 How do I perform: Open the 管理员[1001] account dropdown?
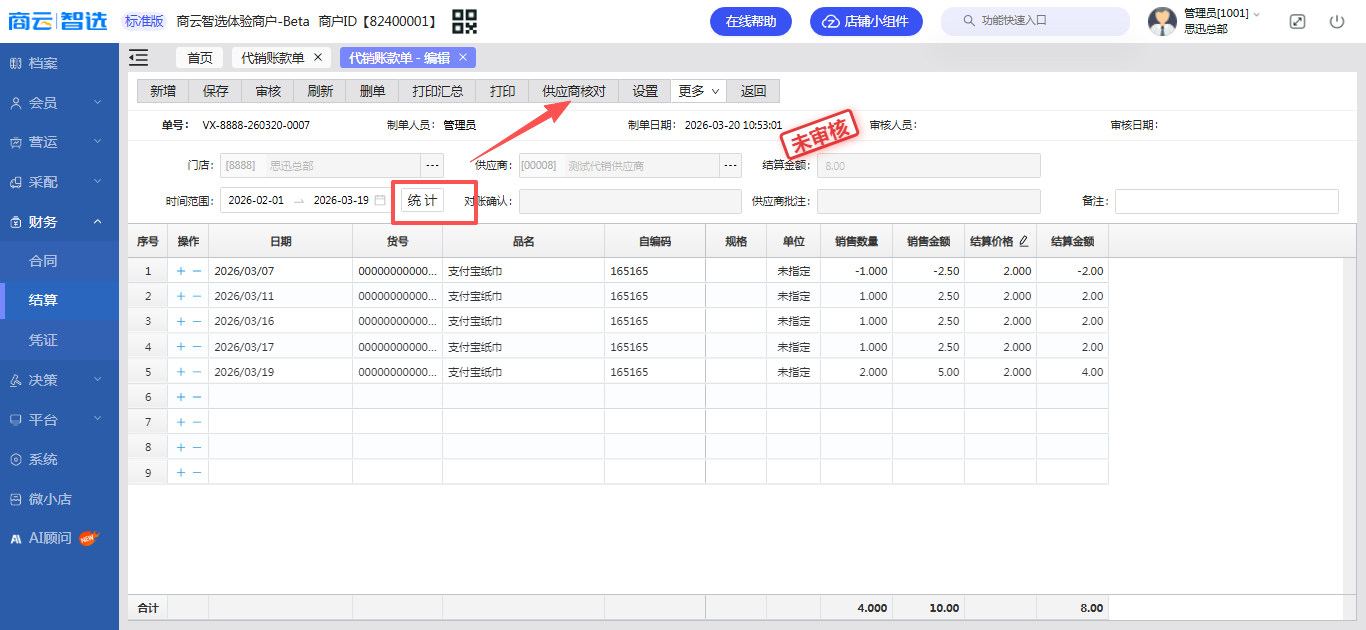(1221, 14)
